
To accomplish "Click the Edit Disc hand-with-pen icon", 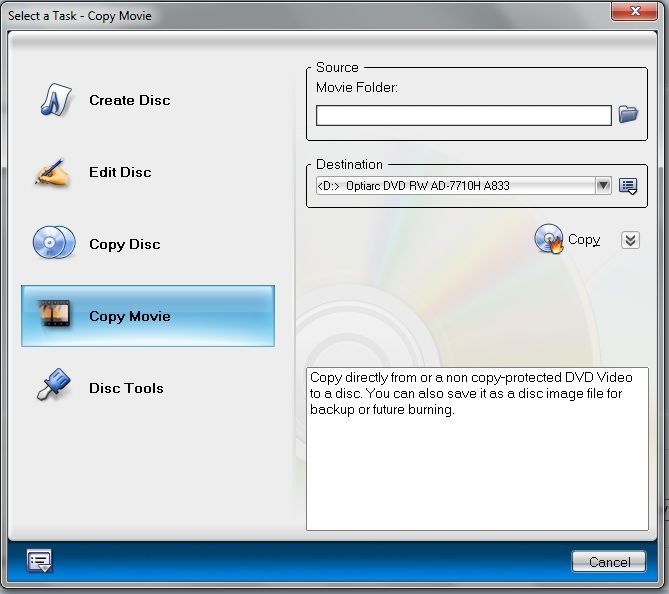I will (52, 172).
